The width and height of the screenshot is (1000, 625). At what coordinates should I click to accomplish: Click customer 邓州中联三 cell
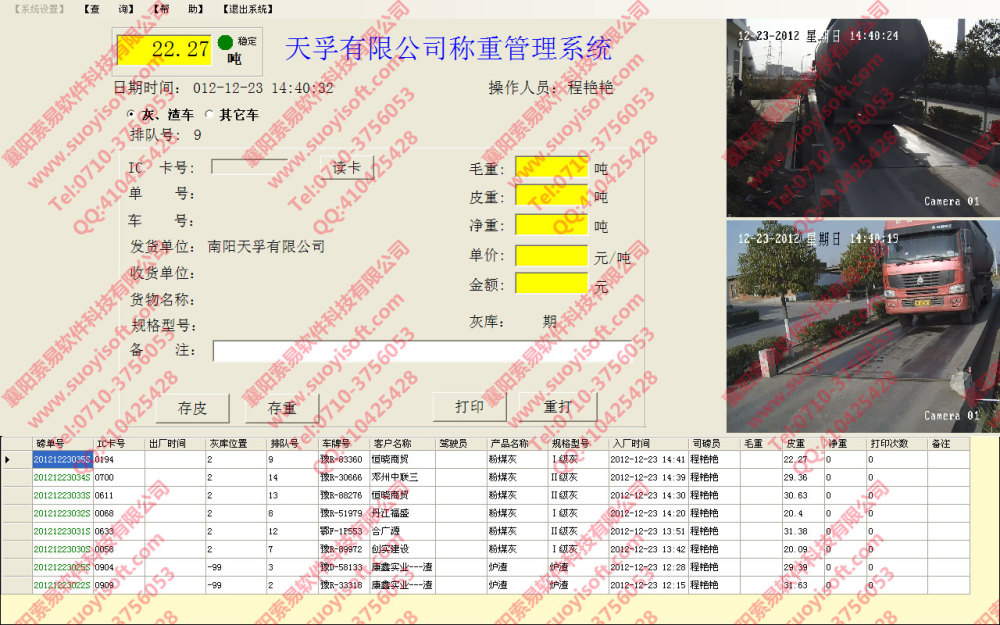tap(402, 477)
